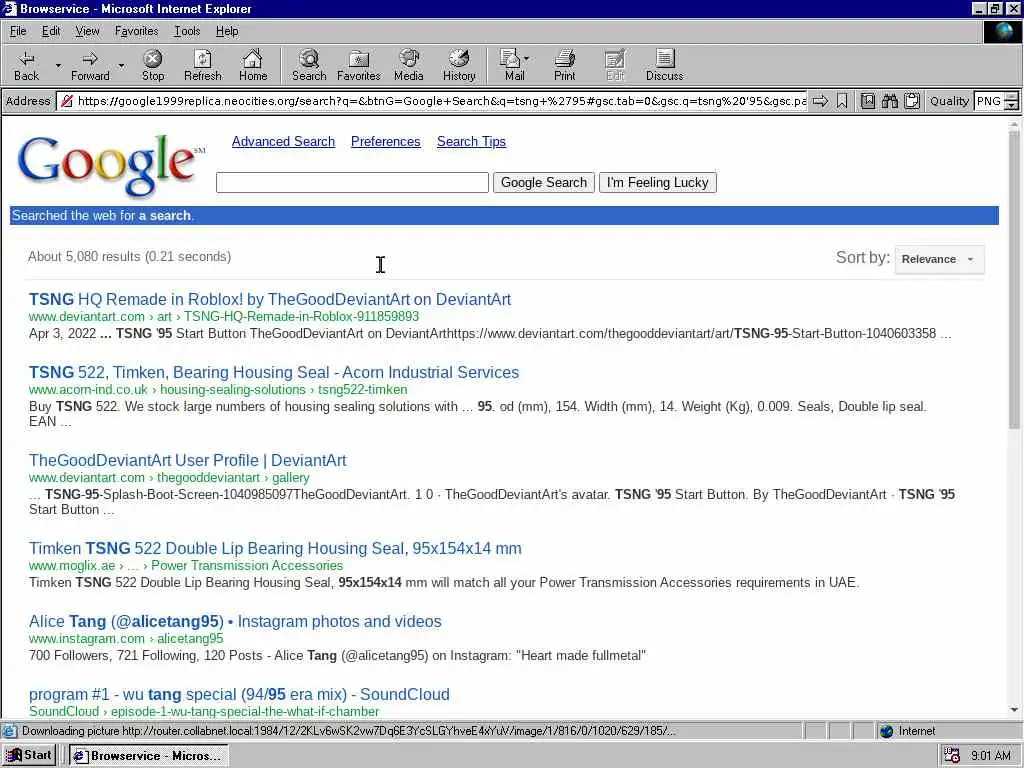1024x768 pixels.
Task: Open the Back history dropdown arrow
Action: pyautogui.click(x=57, y=65)
